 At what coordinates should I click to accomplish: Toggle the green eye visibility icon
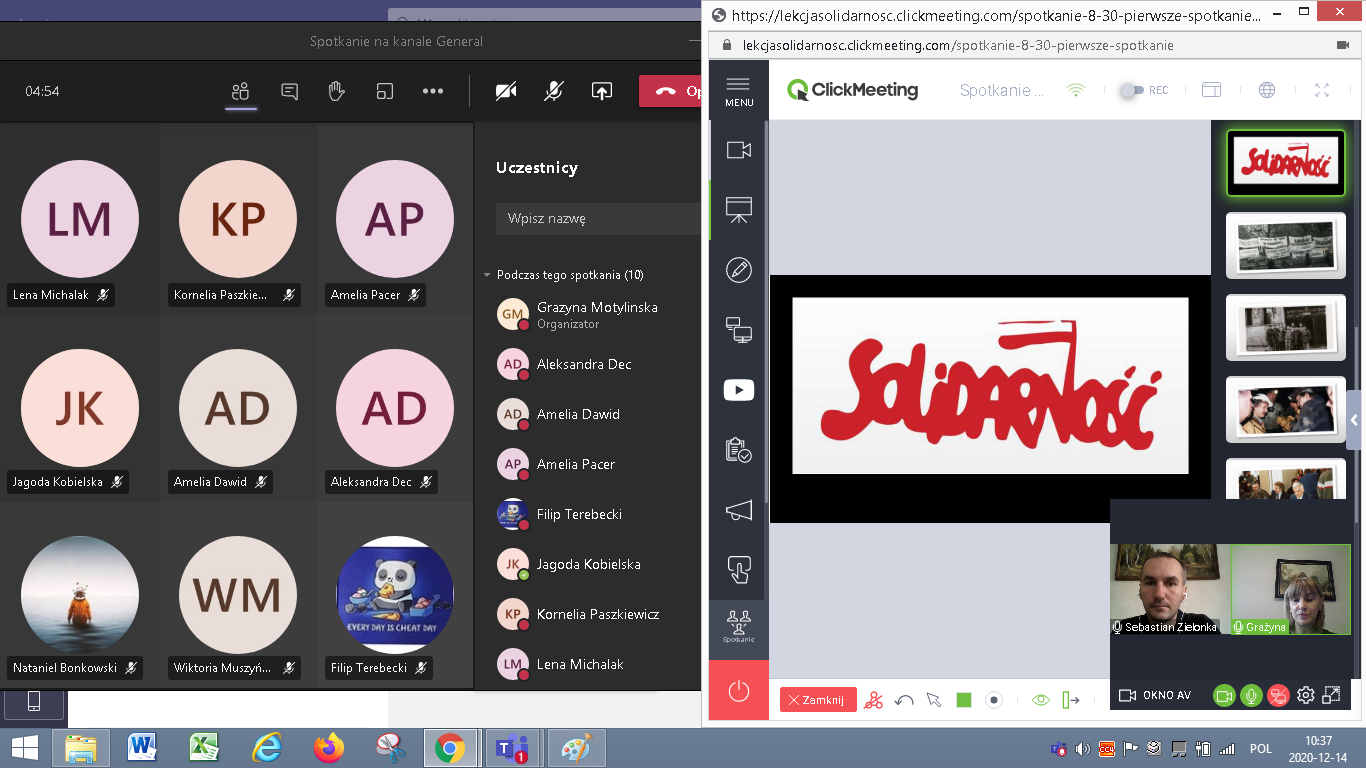tap(1041, 700)
